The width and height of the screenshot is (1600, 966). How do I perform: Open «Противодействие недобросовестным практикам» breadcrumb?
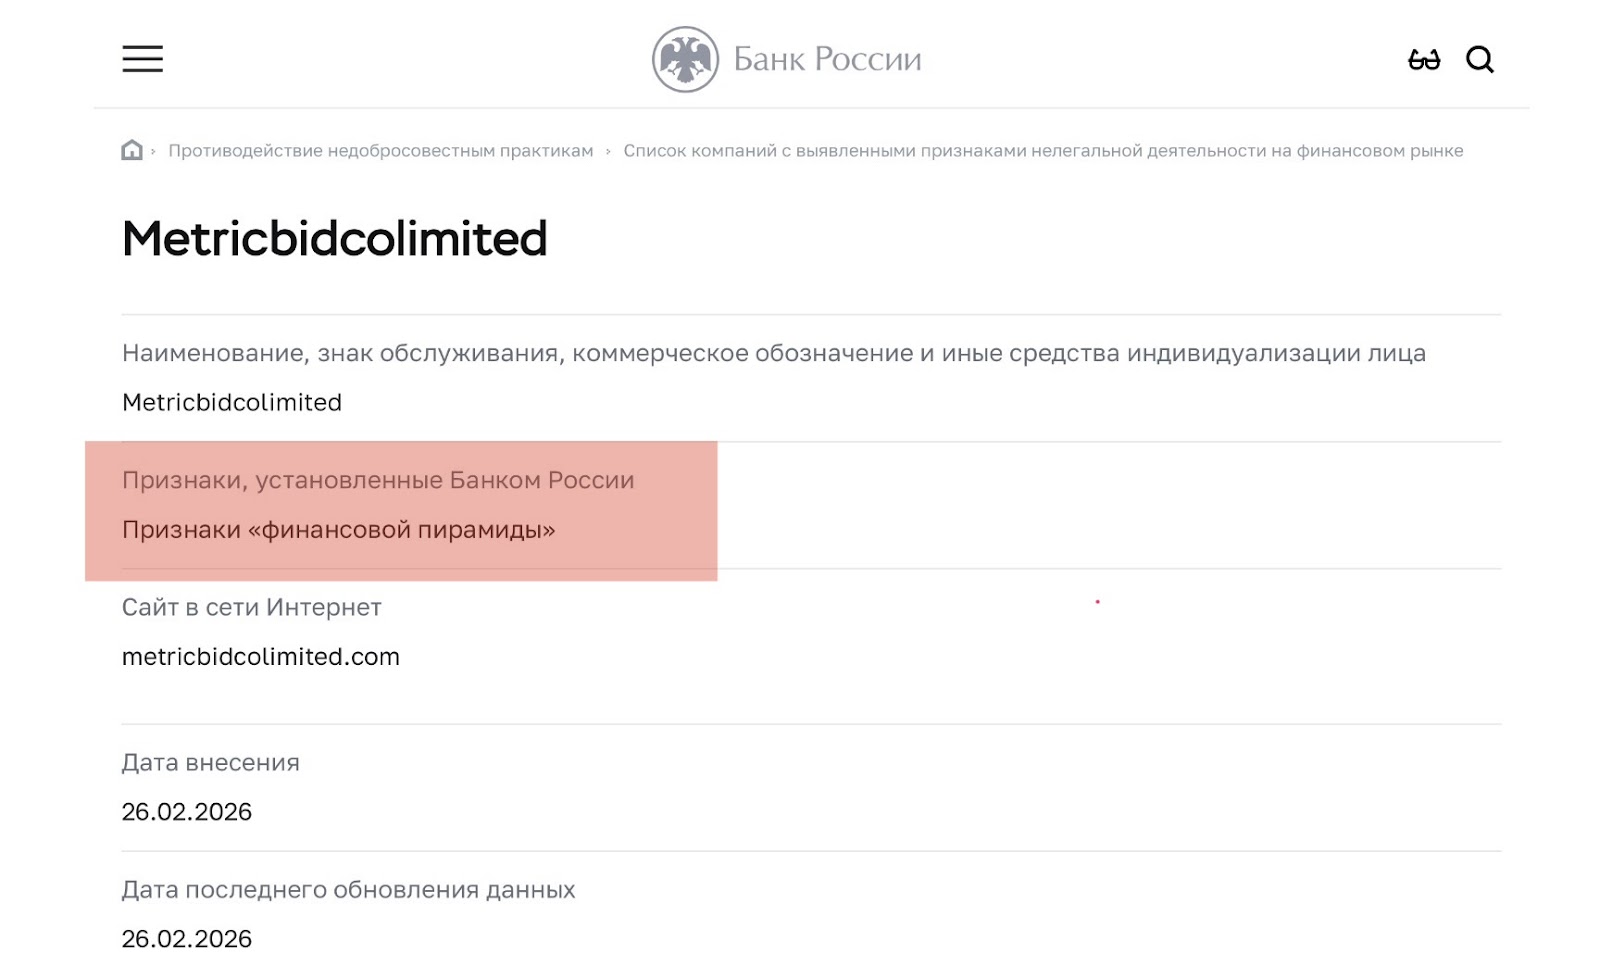click(x=380, y=151)
